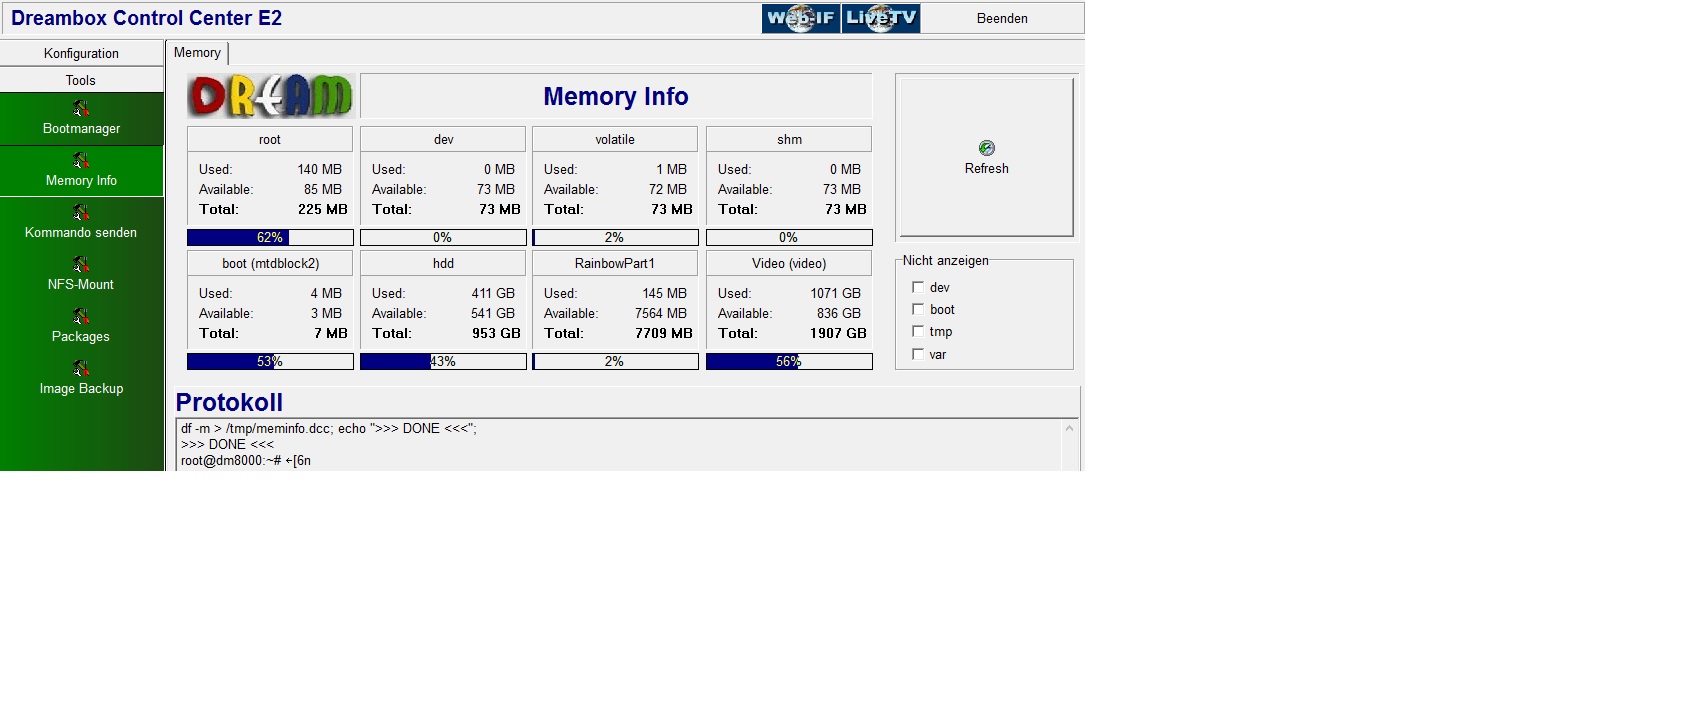The image size is (1681, 720).
Task: Click the volatile 2% usage bar
Action: (x=615, y=237)
